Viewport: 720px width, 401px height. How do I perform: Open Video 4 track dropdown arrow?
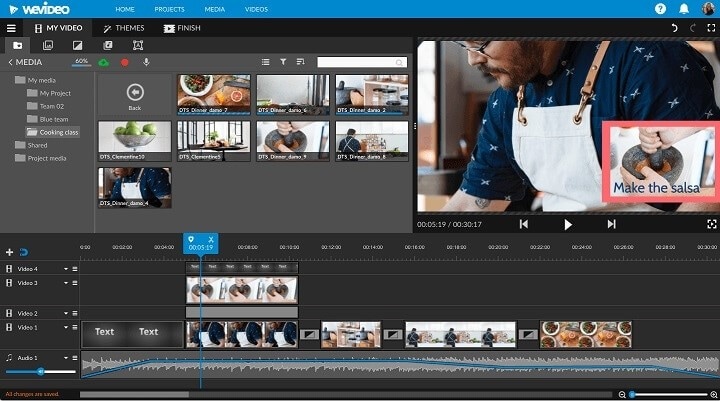(x=66, y=269)
